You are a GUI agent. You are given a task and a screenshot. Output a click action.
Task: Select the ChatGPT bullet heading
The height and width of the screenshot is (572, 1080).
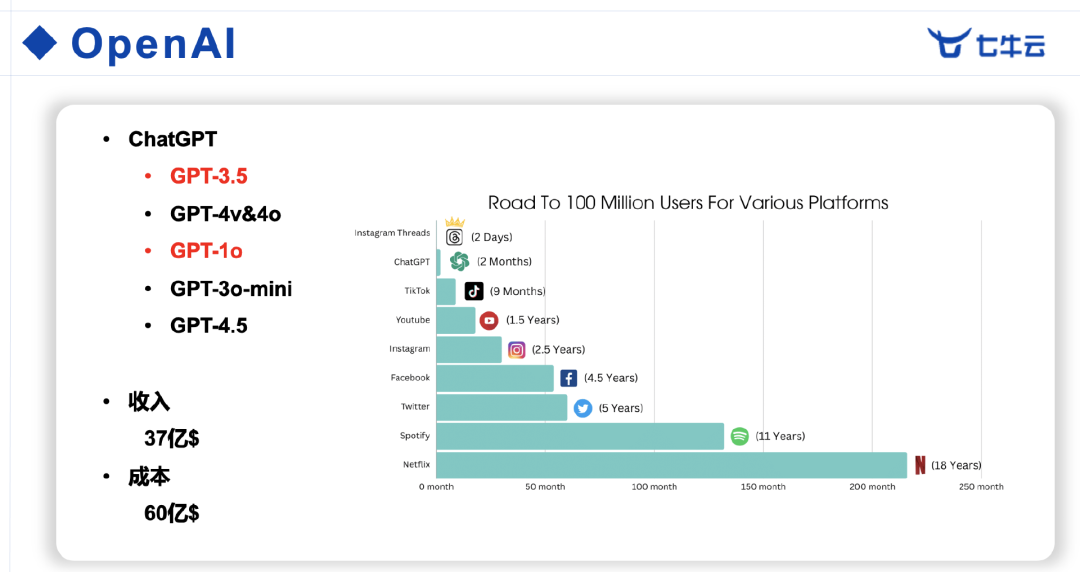click(173, 139)
